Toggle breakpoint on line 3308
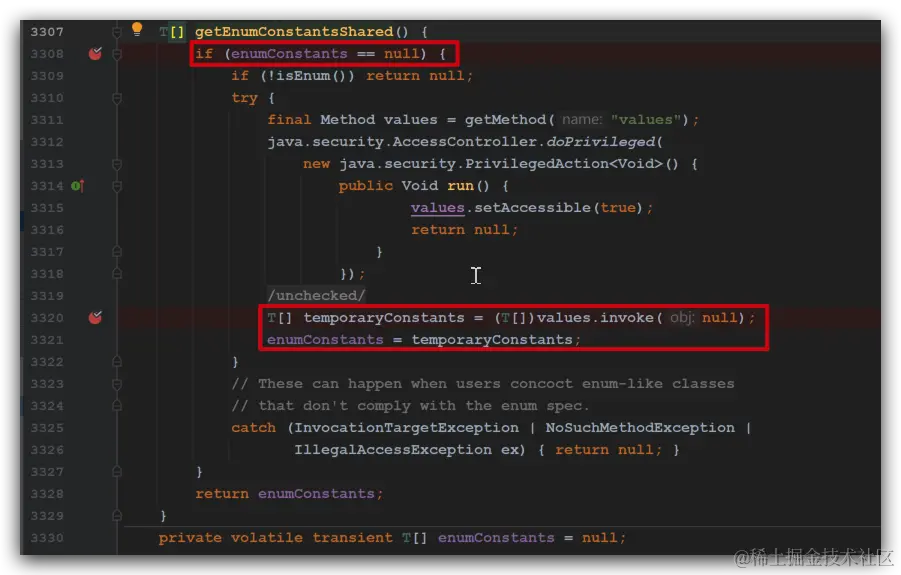 point(95,53)
